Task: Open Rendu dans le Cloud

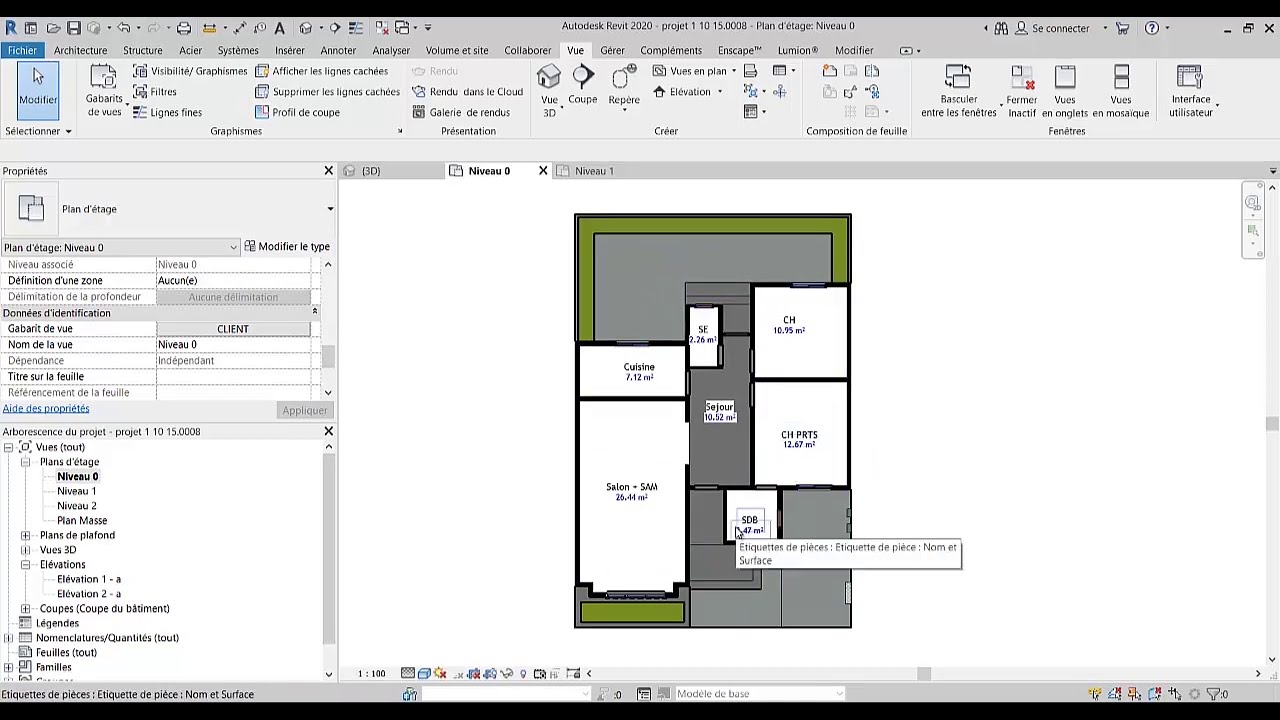Action: click(468, 92)
